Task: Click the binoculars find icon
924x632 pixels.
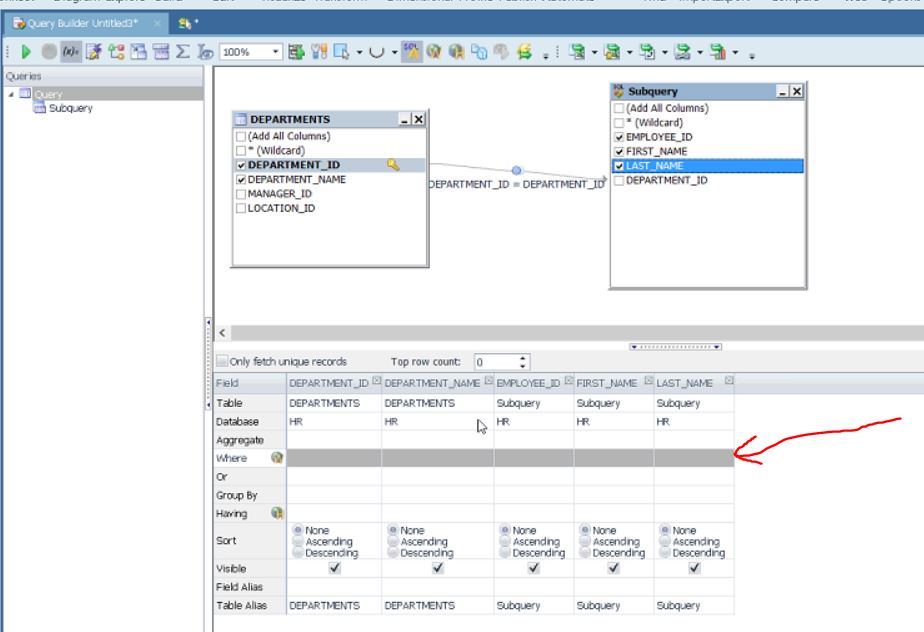Action: [x=319, y=52]
